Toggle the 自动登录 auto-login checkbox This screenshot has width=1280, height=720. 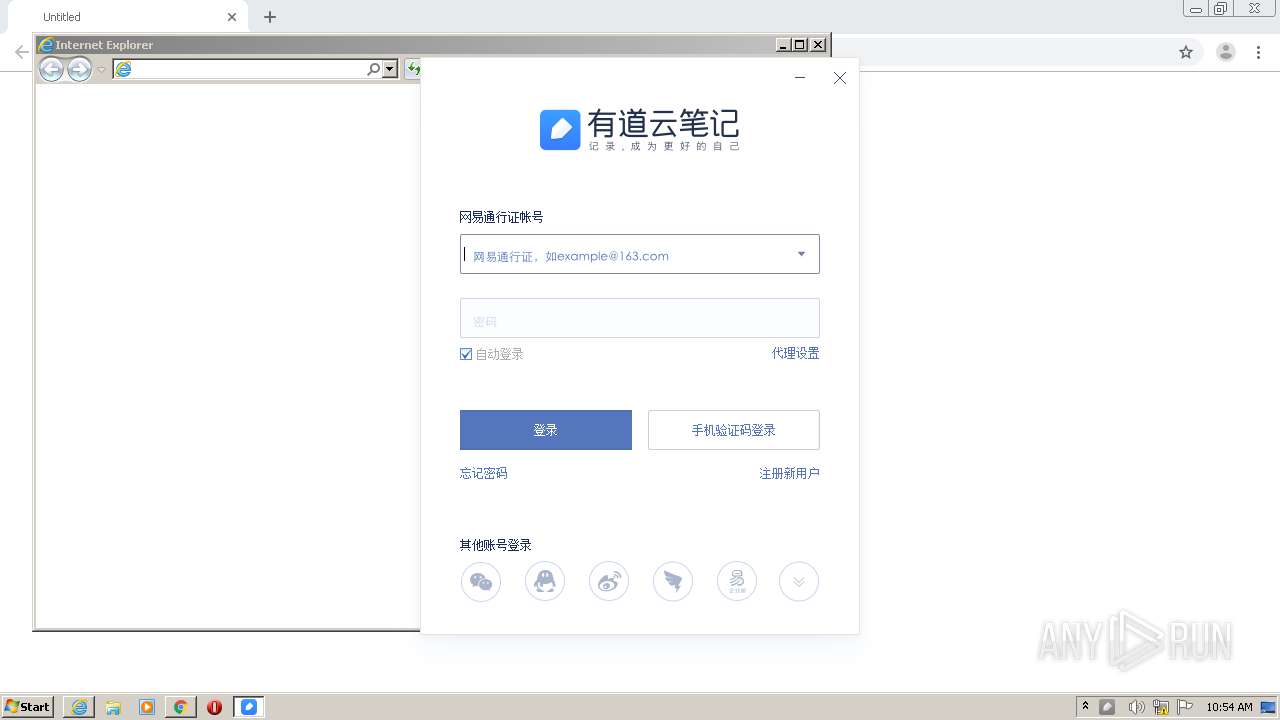(466, 354)
